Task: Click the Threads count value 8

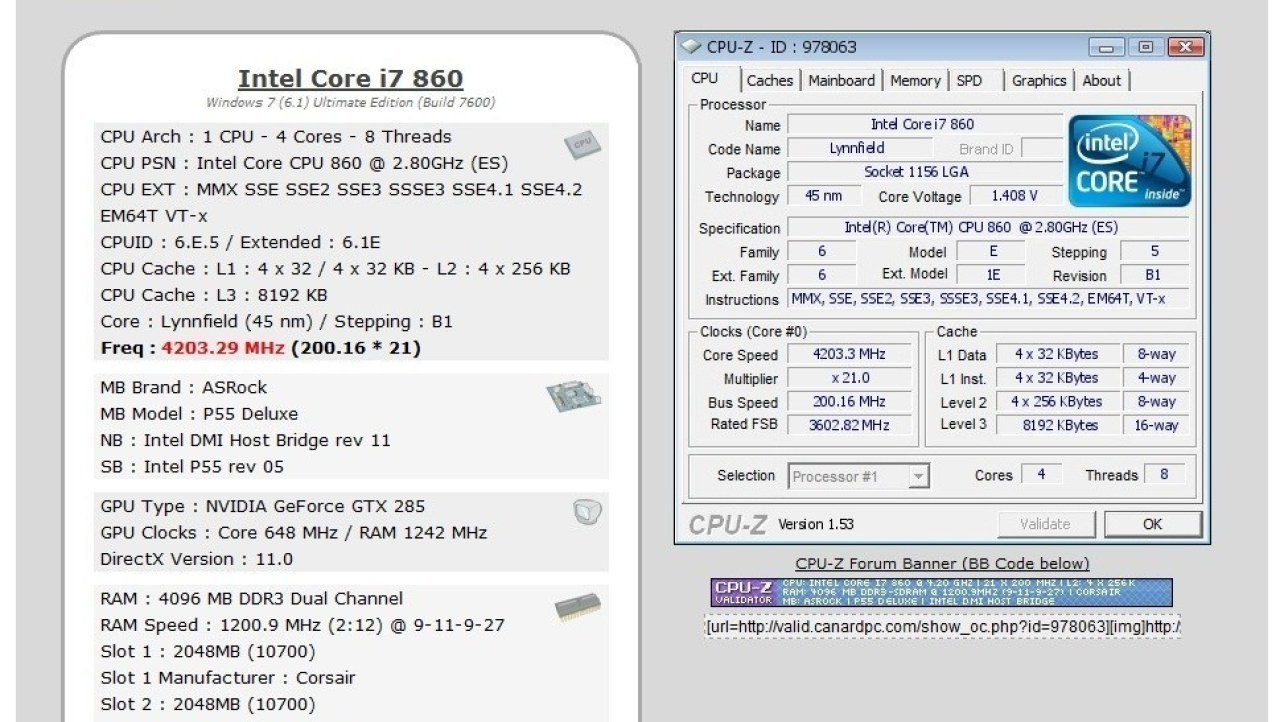Action: 1164,475
